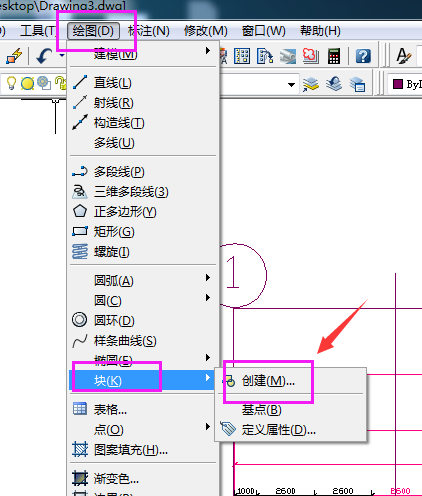422x496 pixels.
Task: Open 图案填充(H)... hatch command
Action: 143,450
